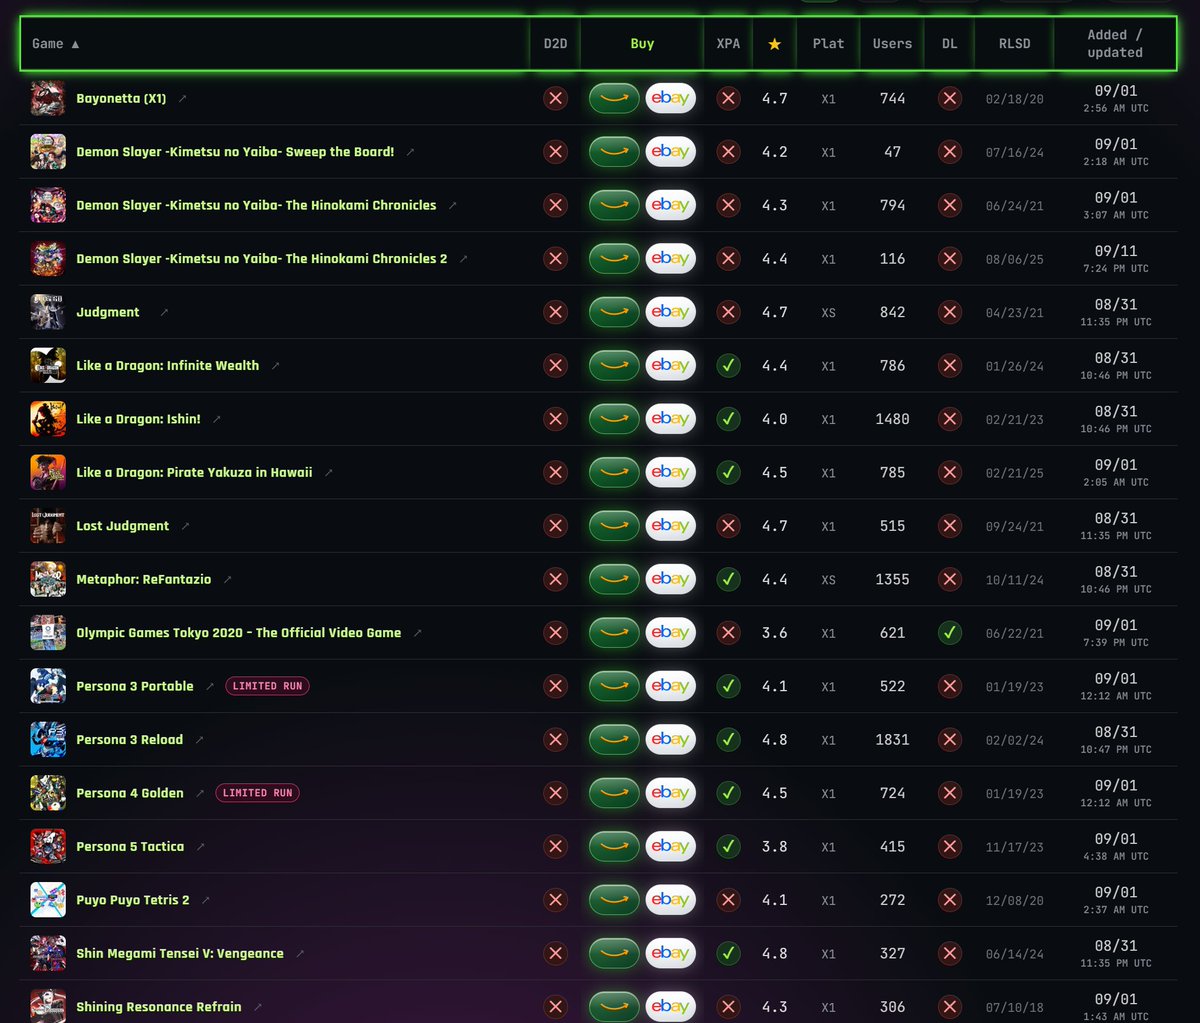
Task: Sort by star rating column header
Action: (774, 44)
